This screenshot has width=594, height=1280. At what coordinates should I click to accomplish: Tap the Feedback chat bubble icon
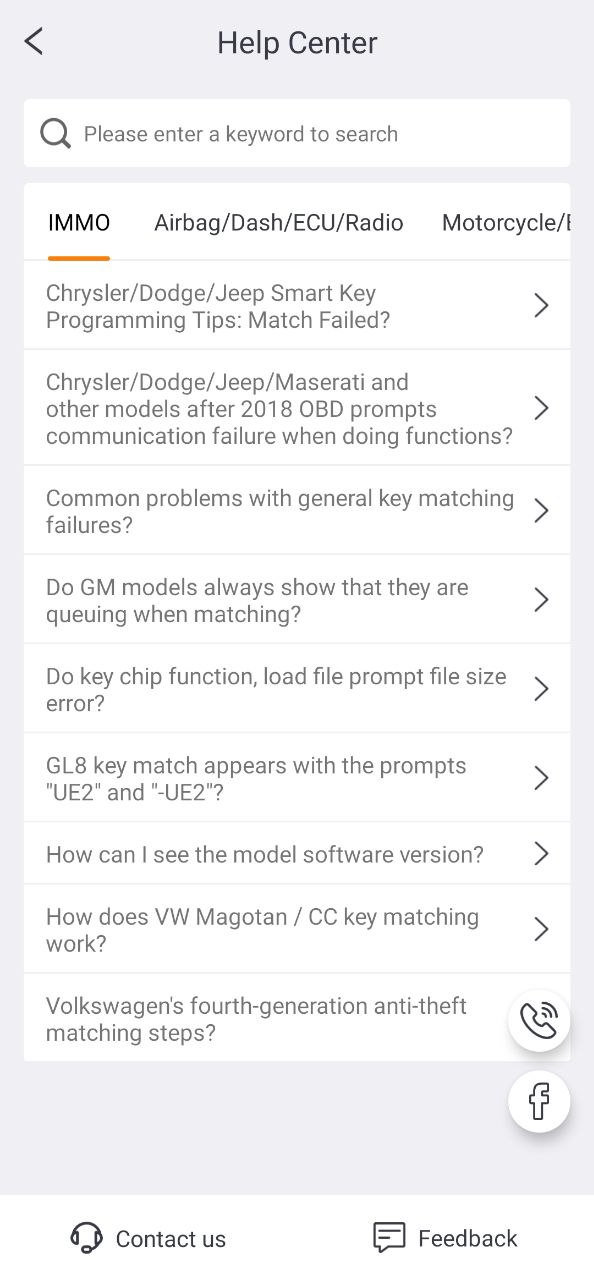coord(389,1238)
